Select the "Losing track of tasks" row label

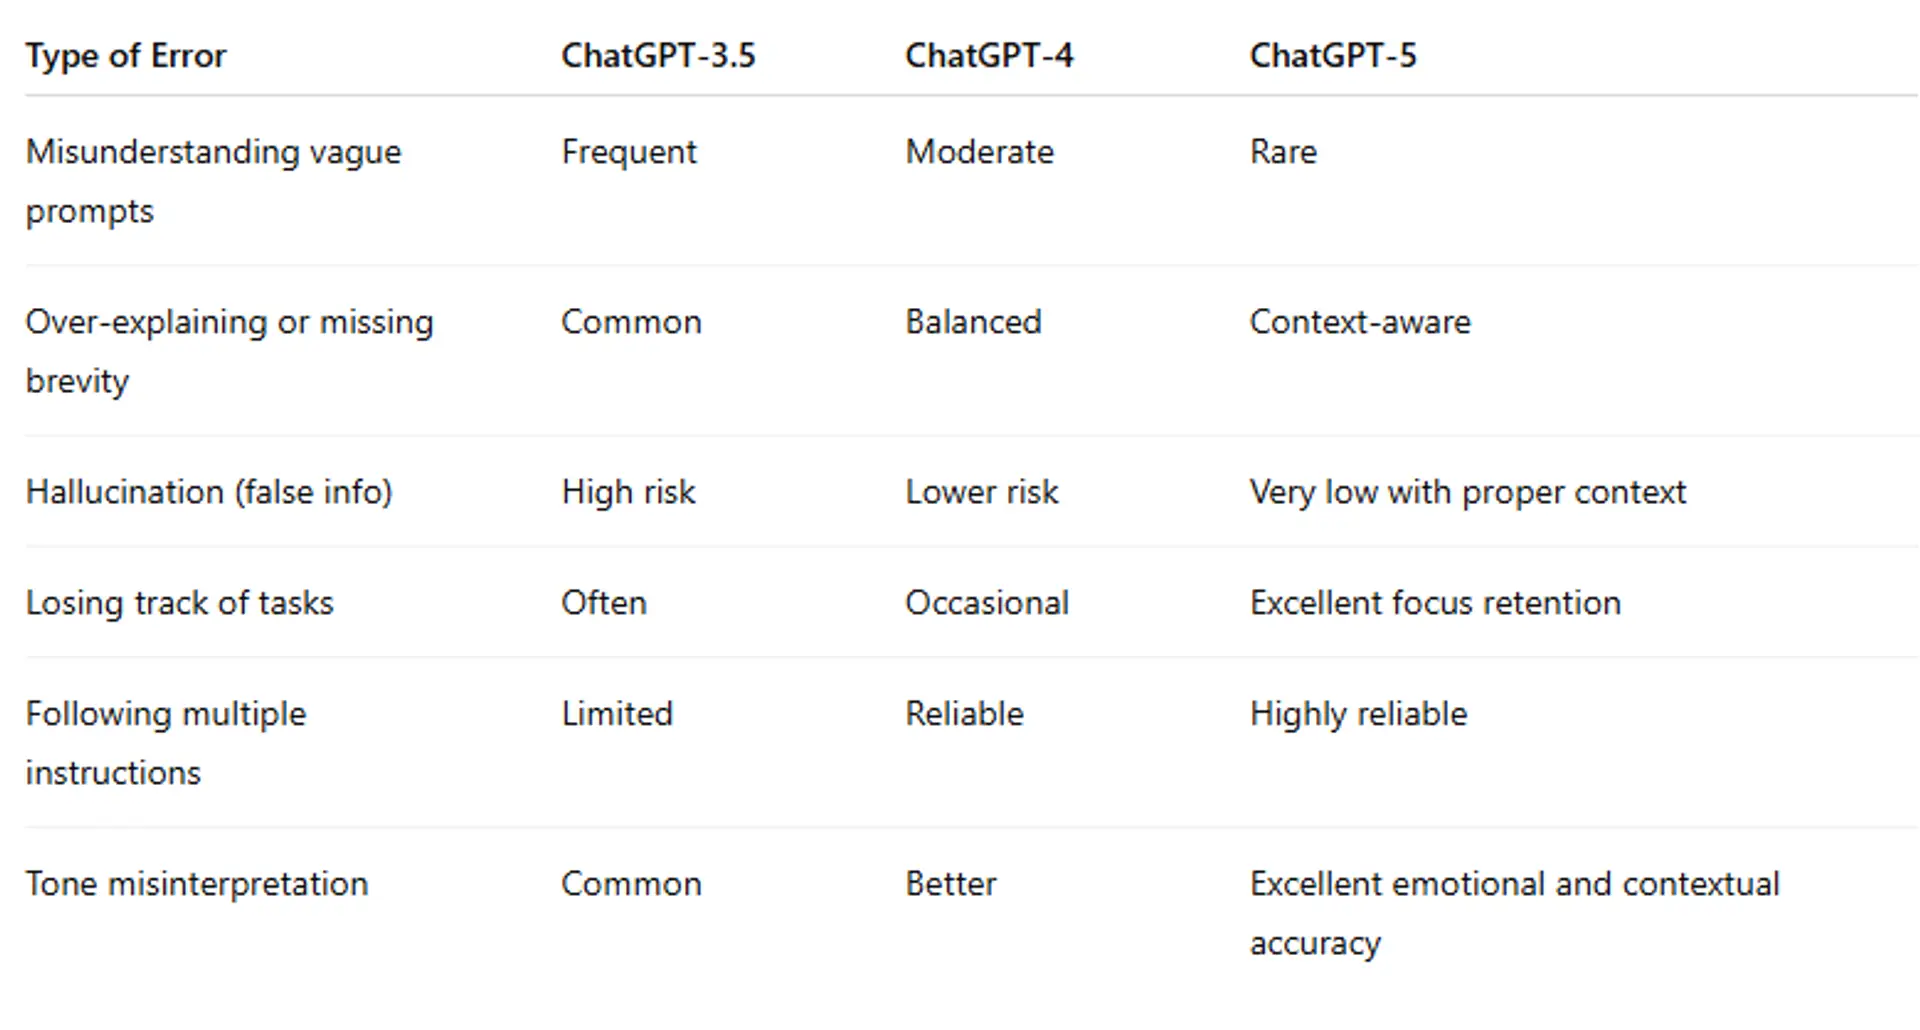coord(180,603)
